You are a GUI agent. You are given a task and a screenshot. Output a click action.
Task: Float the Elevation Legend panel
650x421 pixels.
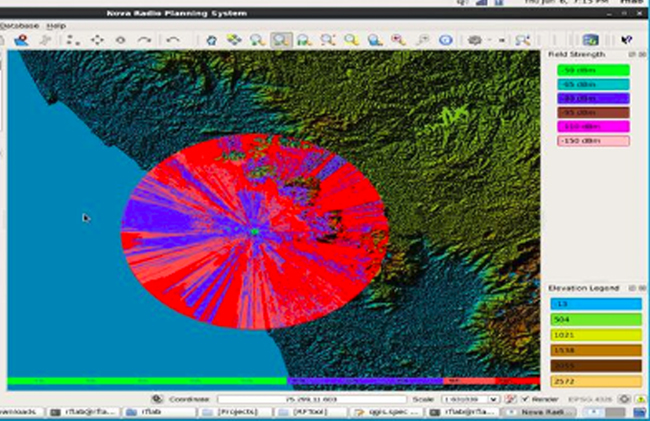pos(632,288)
